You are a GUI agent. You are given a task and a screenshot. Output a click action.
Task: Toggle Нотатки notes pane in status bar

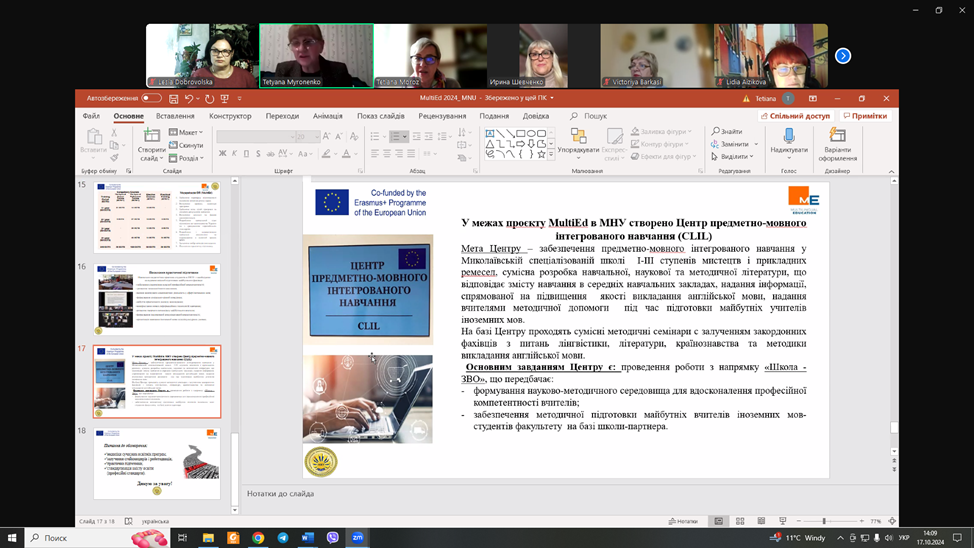click(683, 521)
